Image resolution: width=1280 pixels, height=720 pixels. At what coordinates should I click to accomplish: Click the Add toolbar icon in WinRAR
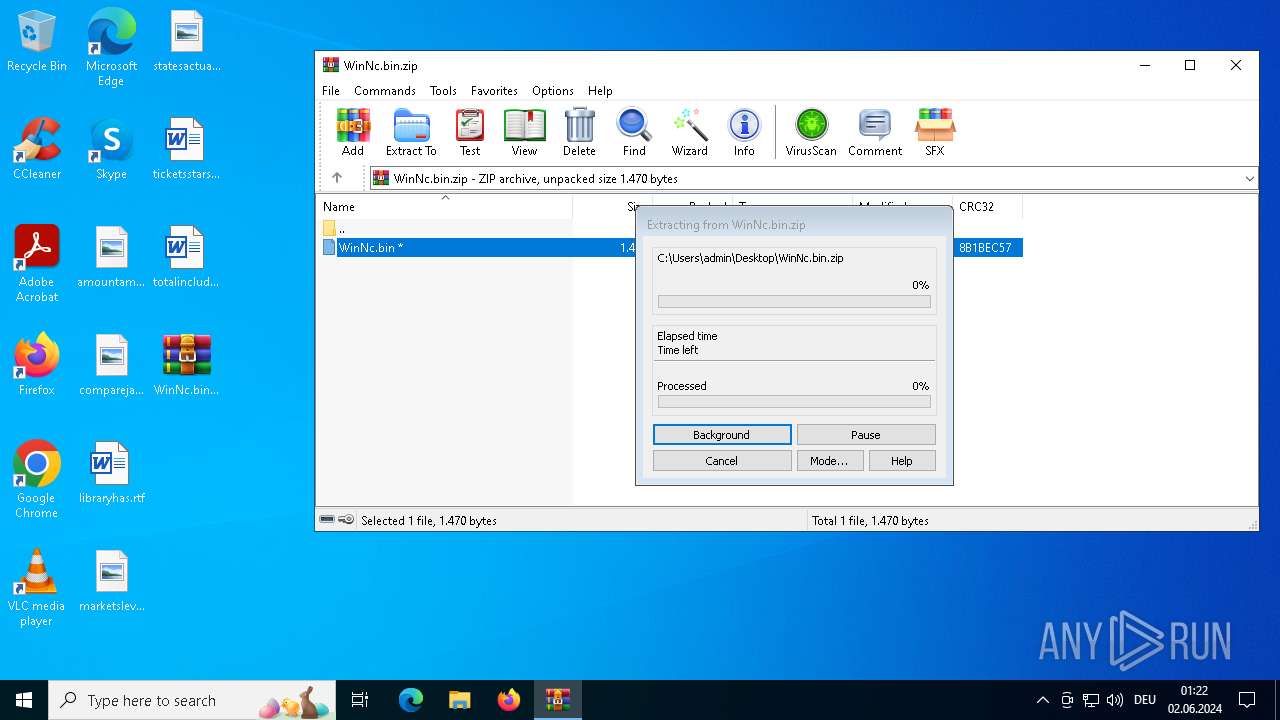pos(353,133)
